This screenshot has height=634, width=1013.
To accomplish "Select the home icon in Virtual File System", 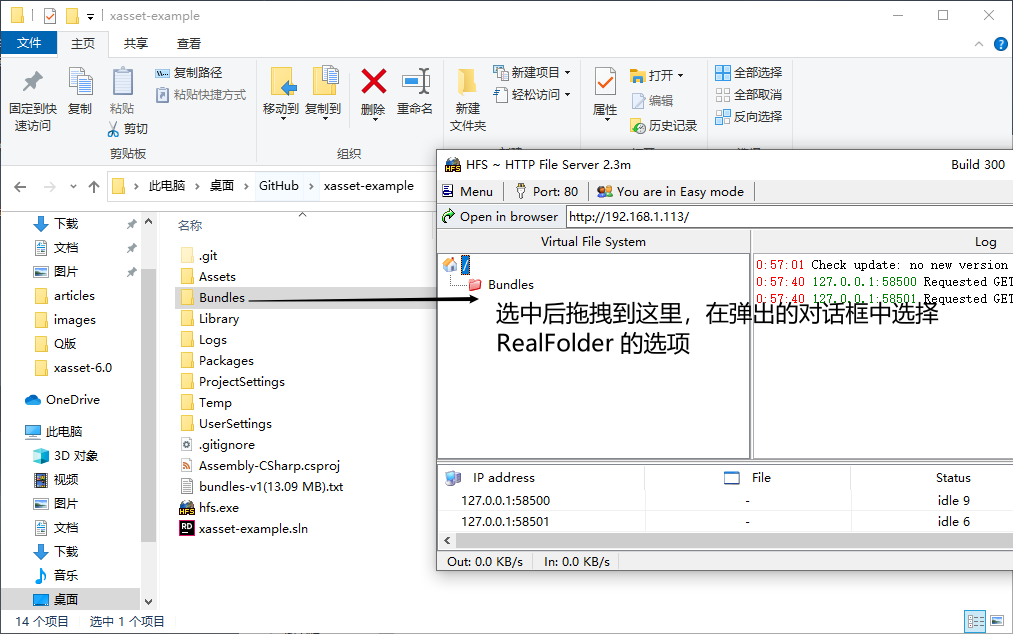I will (x=450, y=263).
